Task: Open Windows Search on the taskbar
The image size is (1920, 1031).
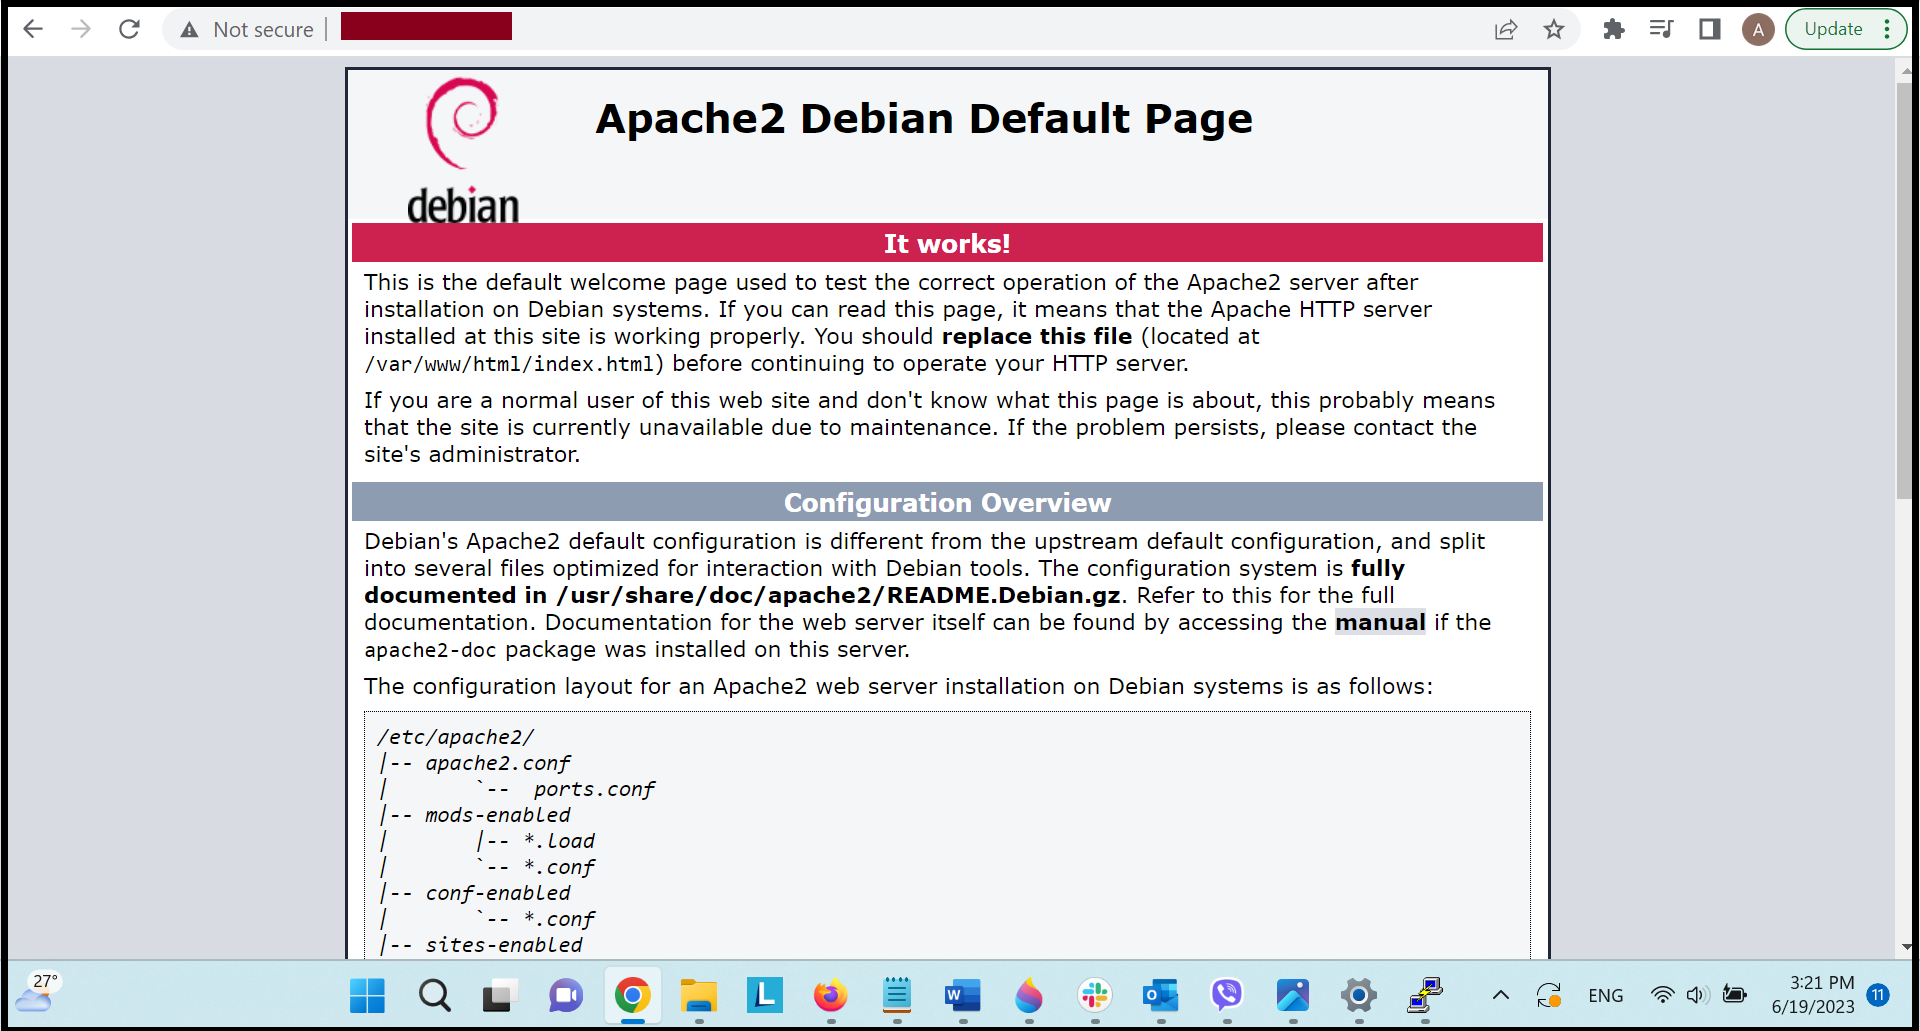Action: pyautogui.click(x=434, y=995)
